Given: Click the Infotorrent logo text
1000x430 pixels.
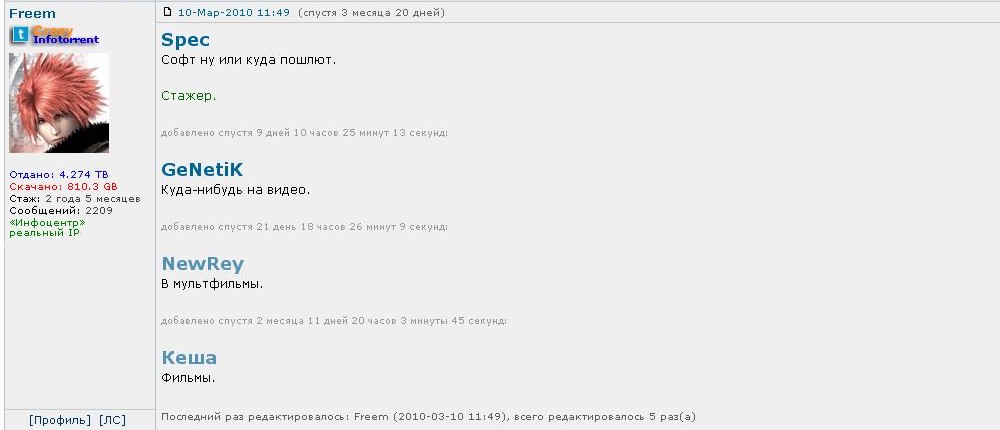Looking at the screenshot, I should point(66,39).
